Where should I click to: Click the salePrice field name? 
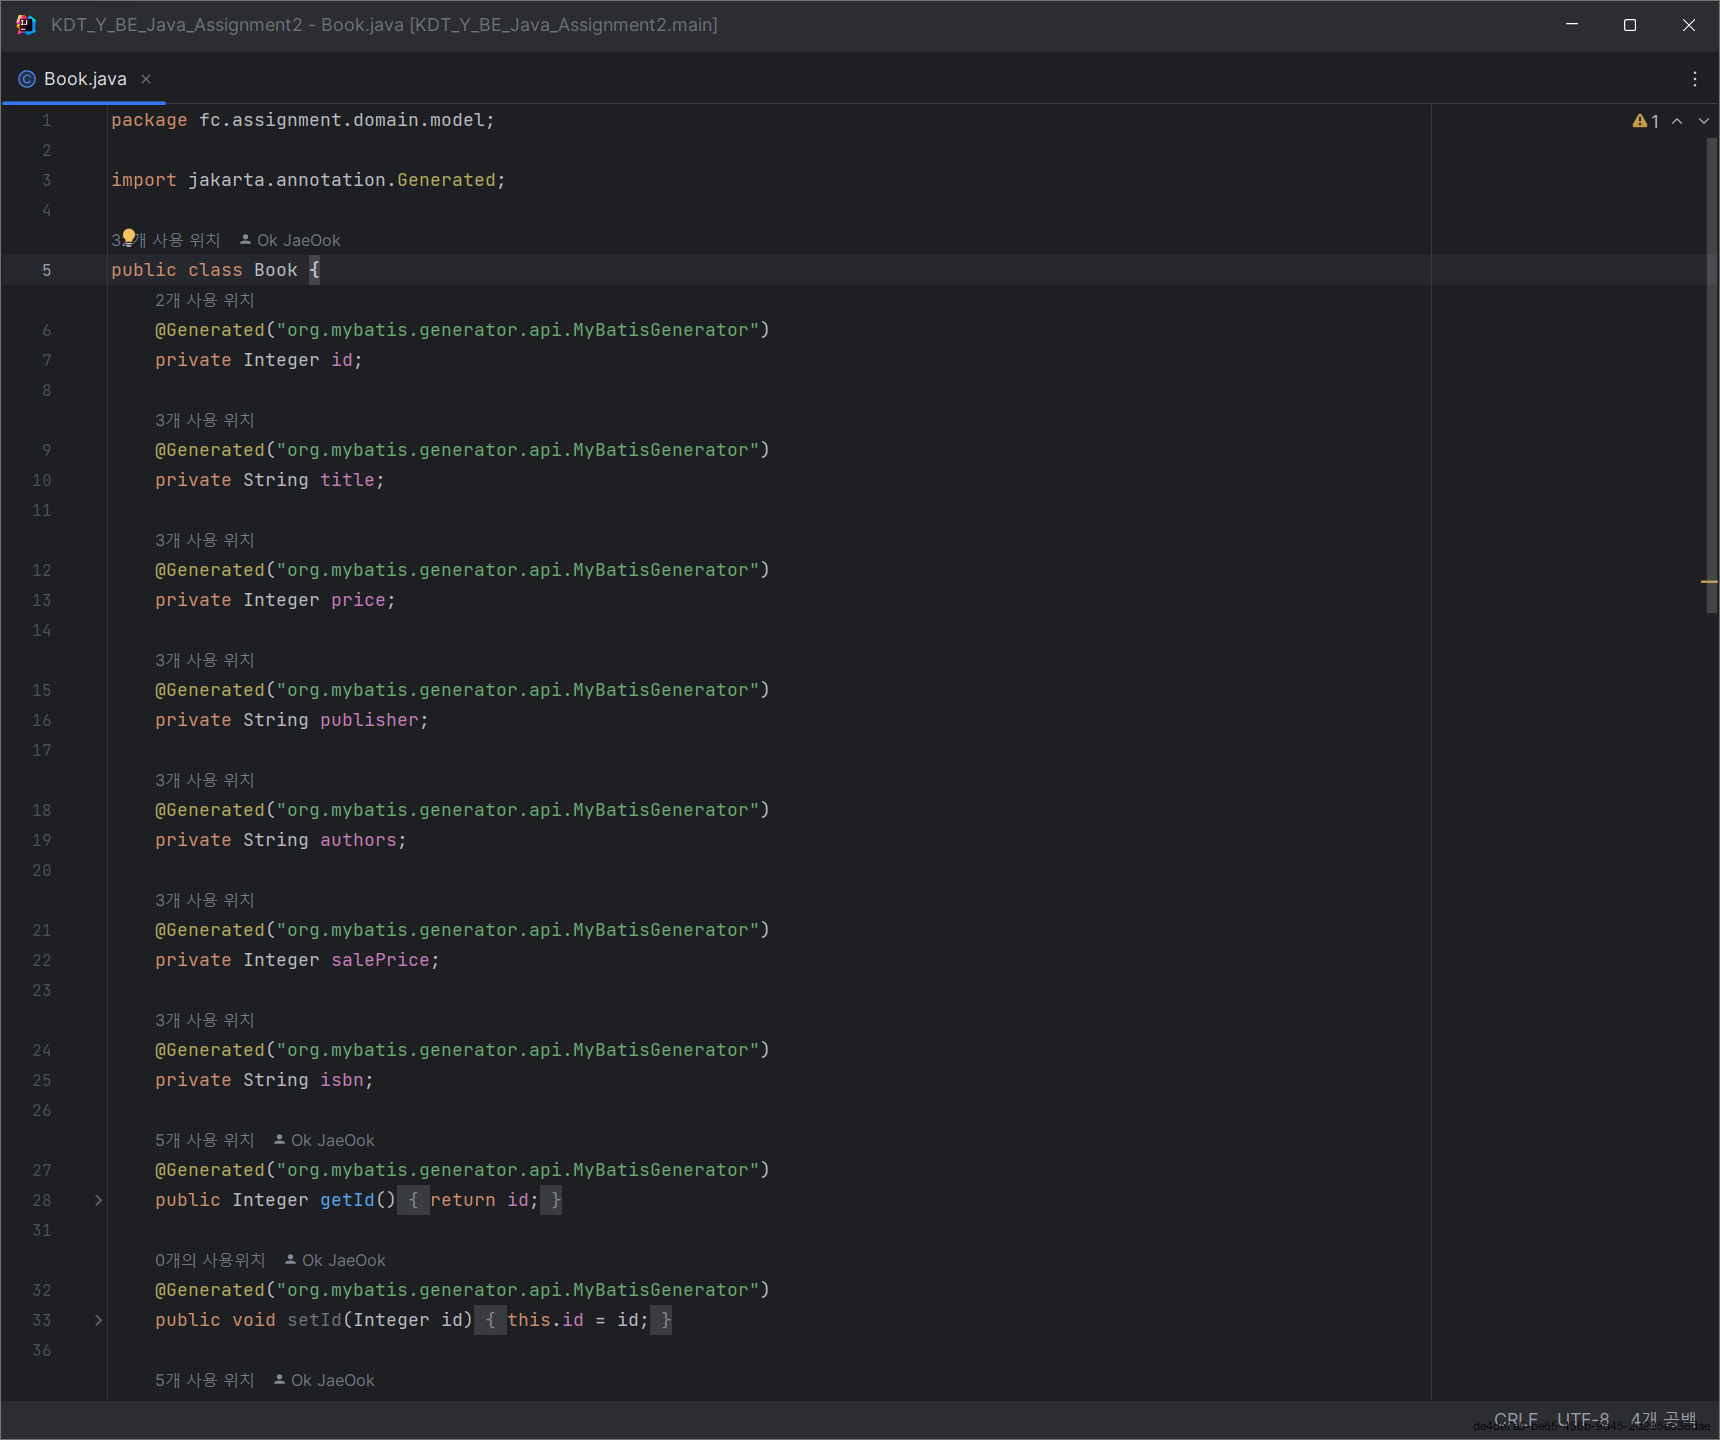pos(380,960)
